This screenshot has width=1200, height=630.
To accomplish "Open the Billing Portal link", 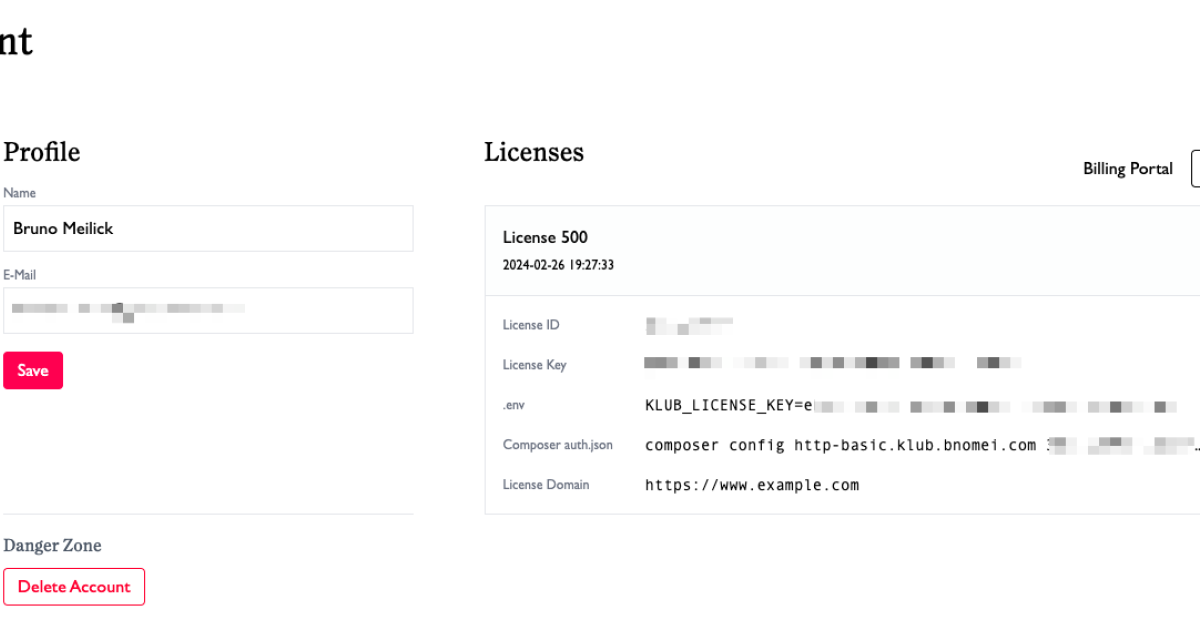I will 1127,169.
